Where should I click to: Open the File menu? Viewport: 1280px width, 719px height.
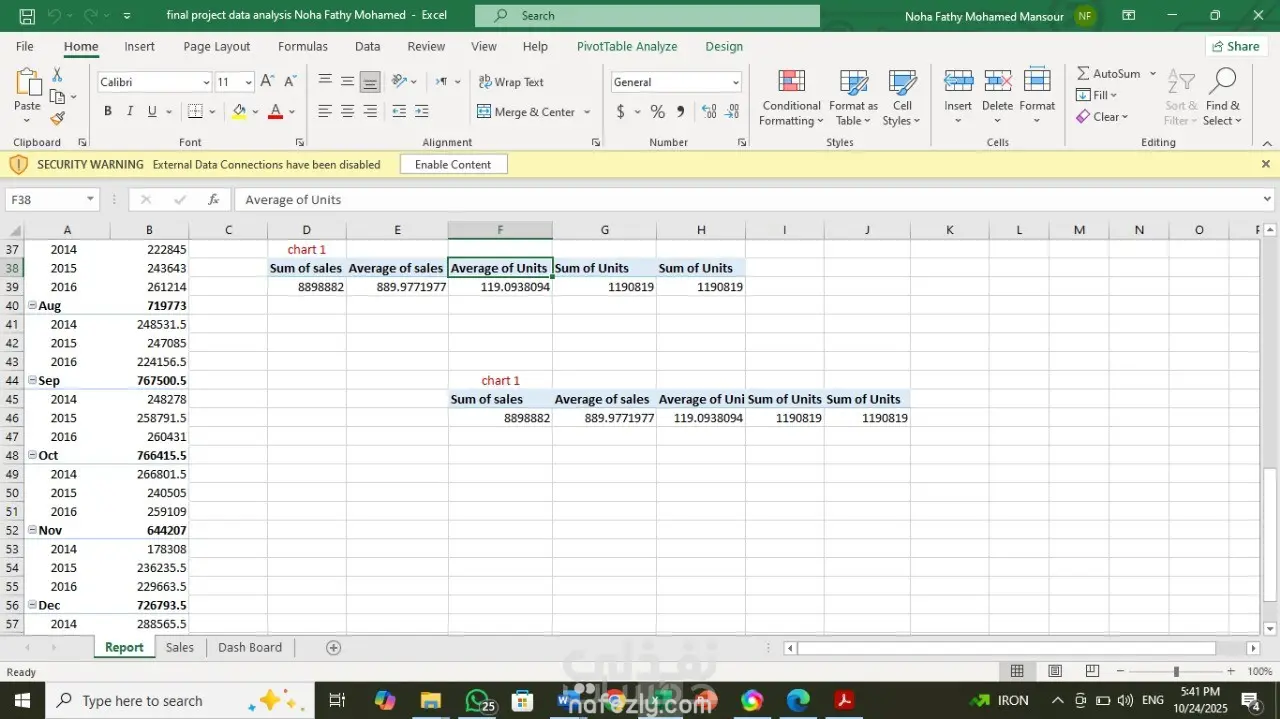24,46
